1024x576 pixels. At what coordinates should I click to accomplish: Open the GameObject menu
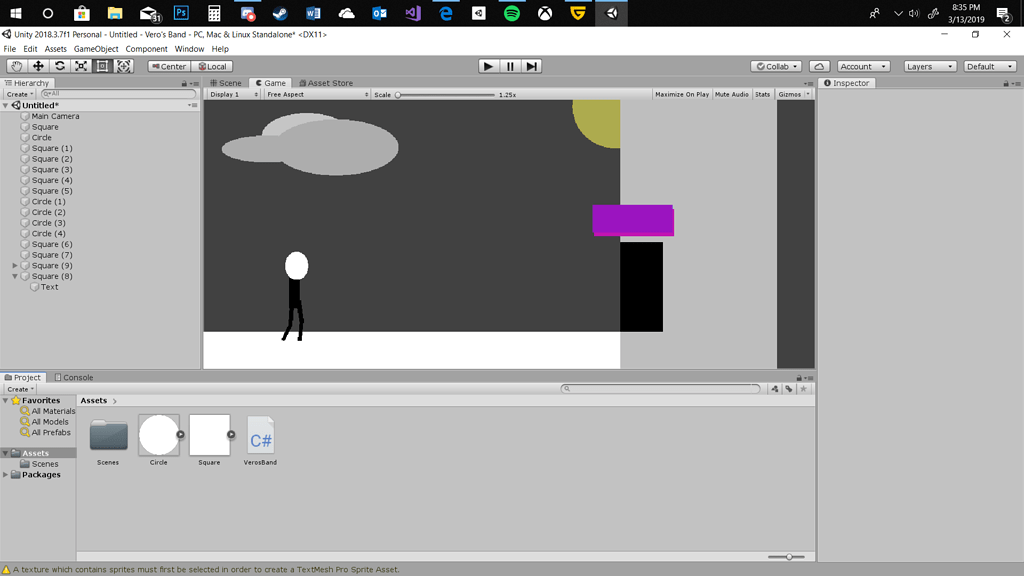tap(96, 49)
